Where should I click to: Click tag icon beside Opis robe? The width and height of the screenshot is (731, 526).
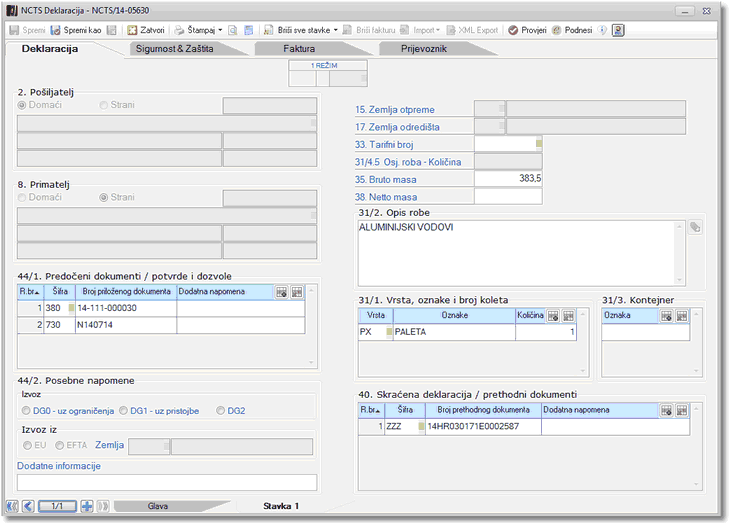tap(695, 227)
